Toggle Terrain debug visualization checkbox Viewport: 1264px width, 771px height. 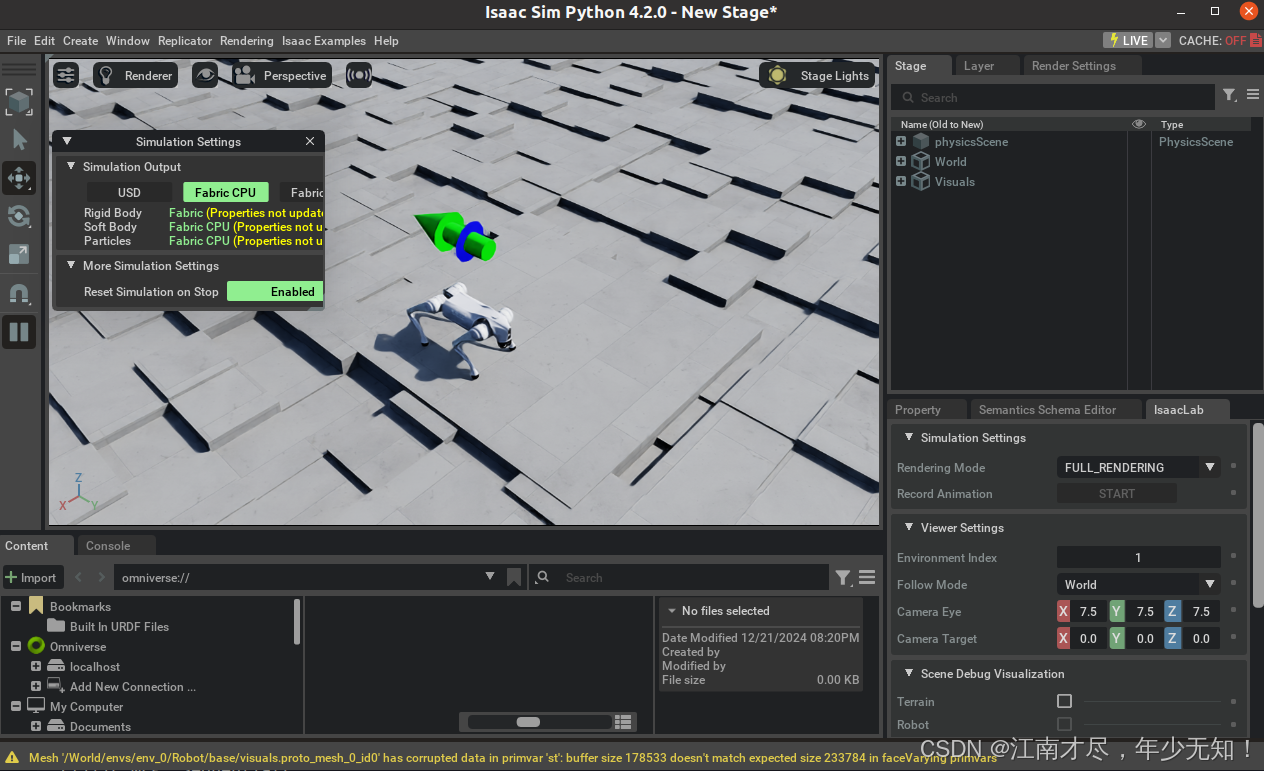pos(1064,702)
